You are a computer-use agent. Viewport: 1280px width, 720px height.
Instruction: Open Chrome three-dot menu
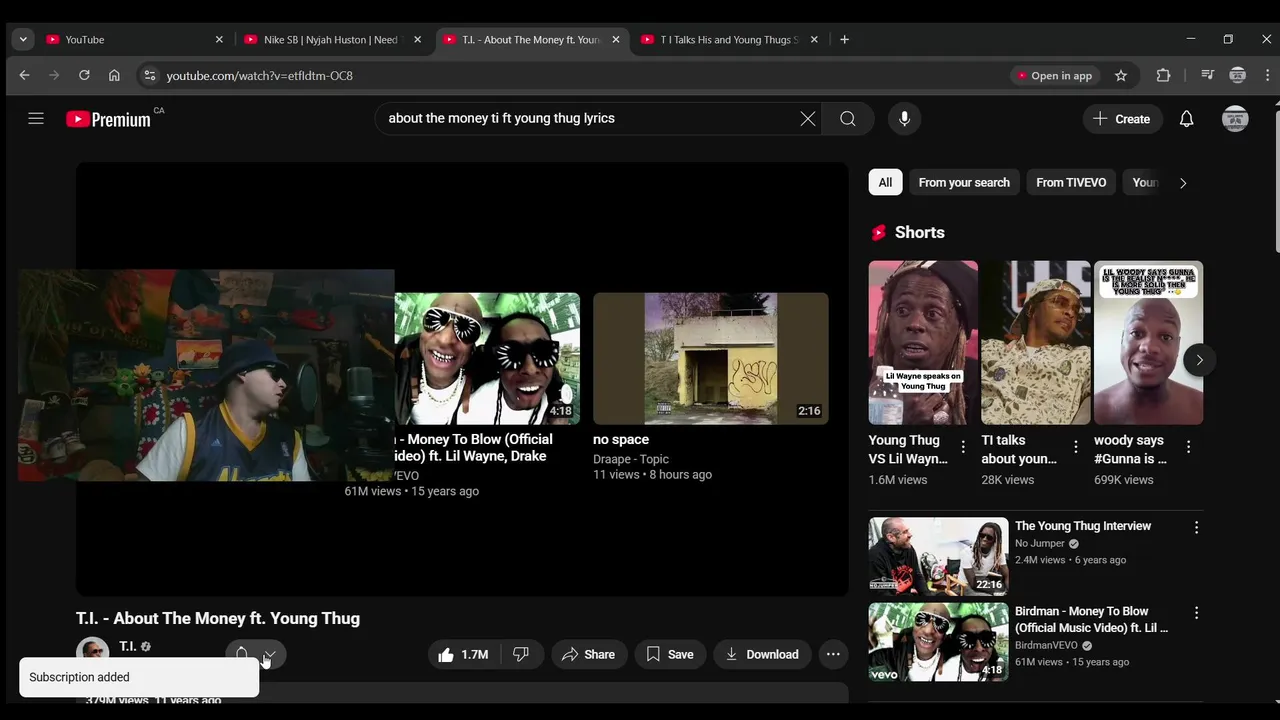pos(1267,76)
